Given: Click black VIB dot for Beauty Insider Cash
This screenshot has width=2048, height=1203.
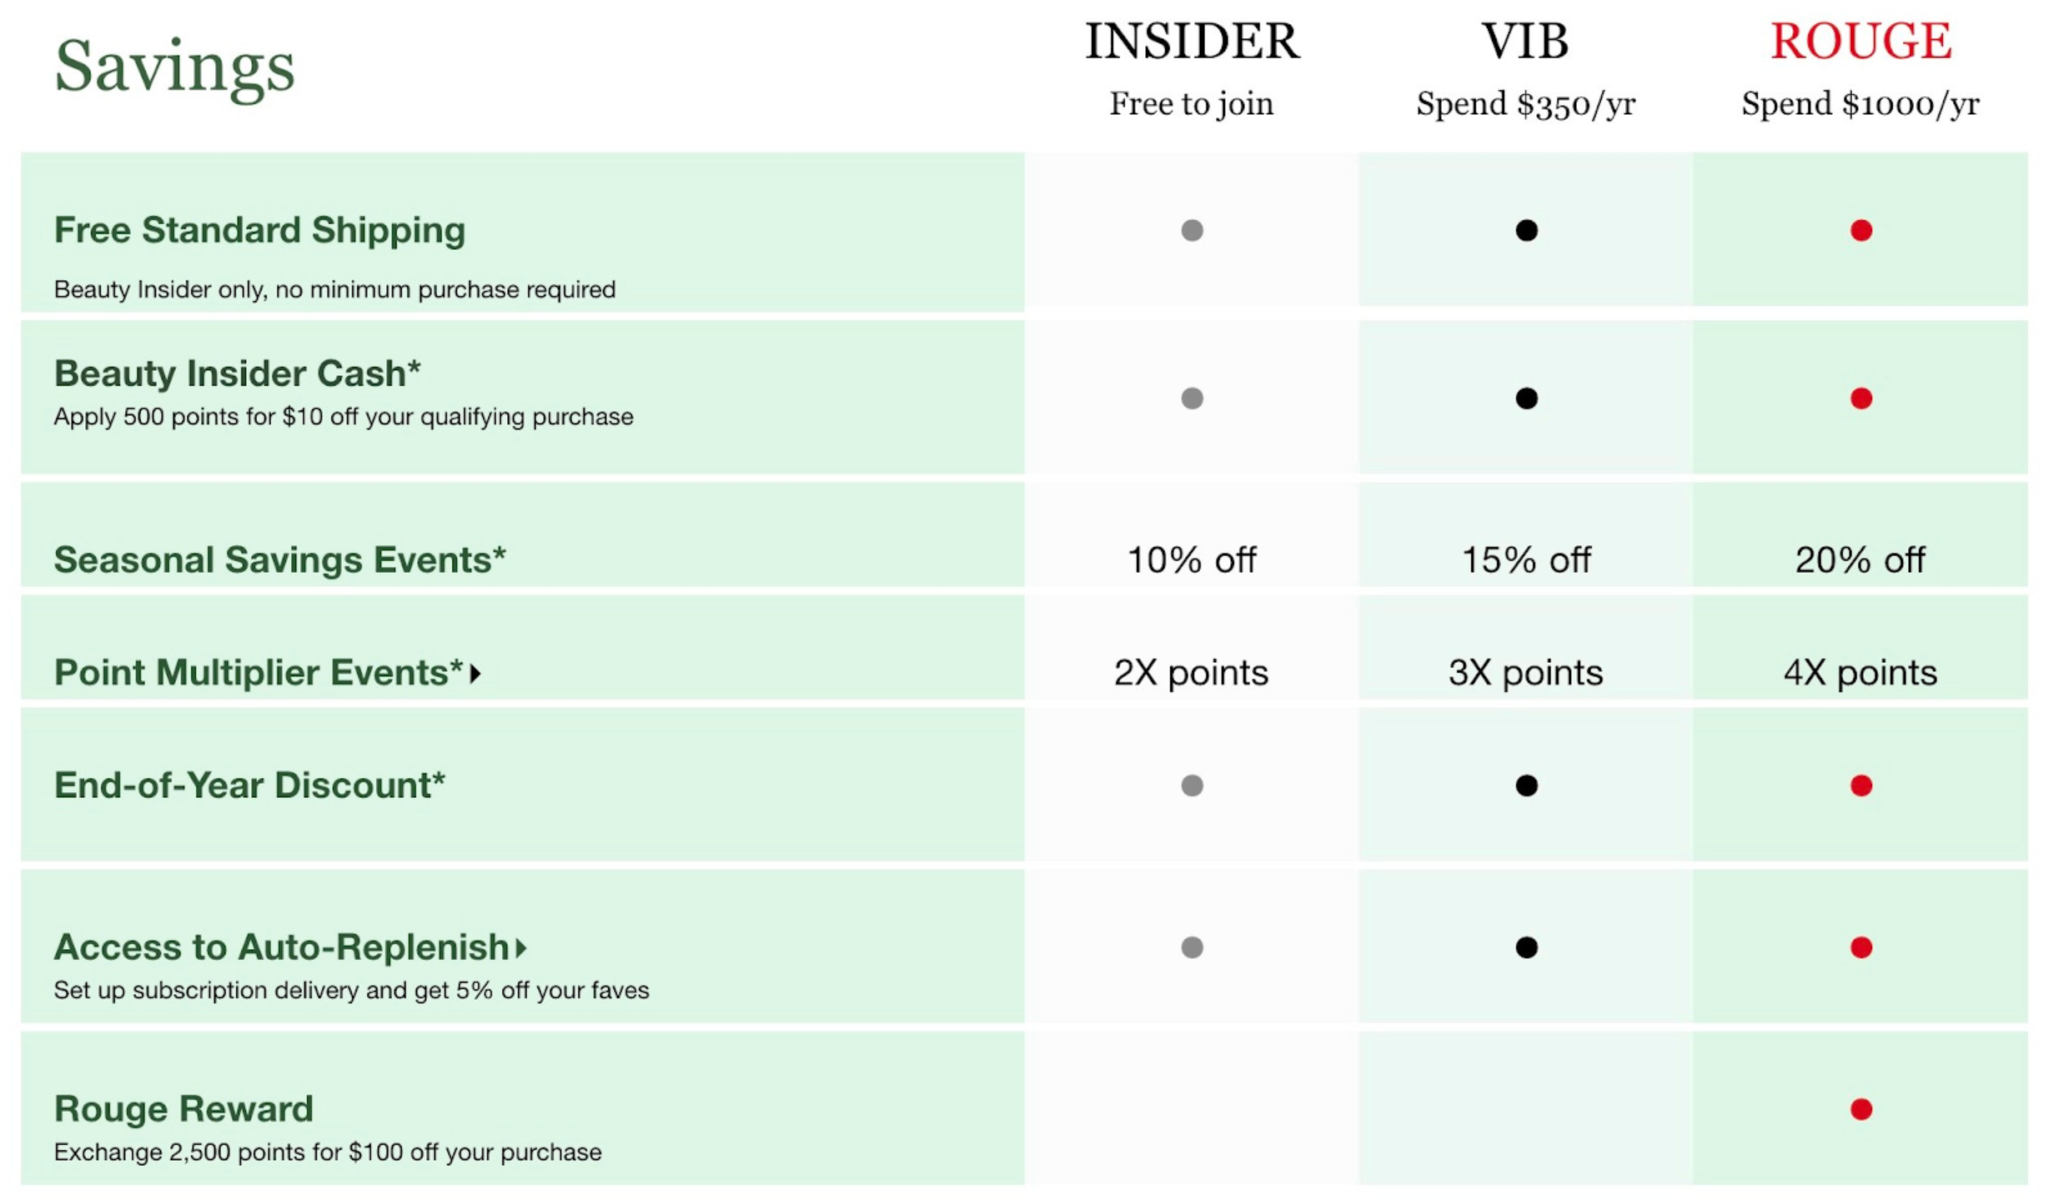Looking at the screenshot, I should (x=1526, y=398).
